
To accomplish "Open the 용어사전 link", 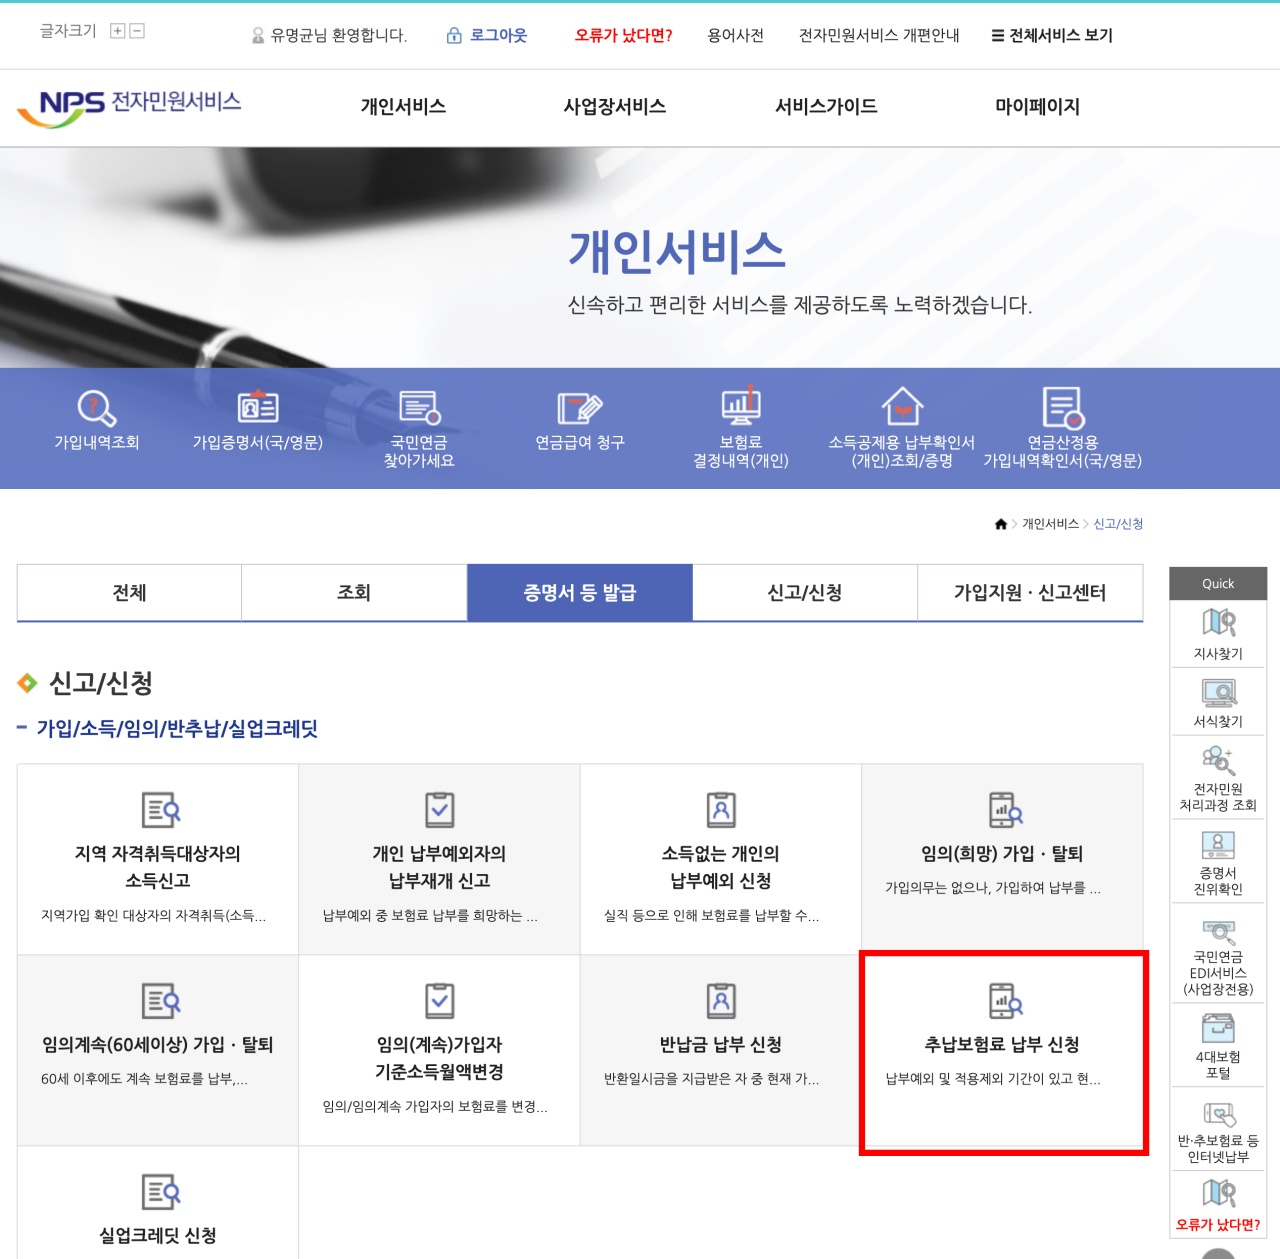I will 737,35.
